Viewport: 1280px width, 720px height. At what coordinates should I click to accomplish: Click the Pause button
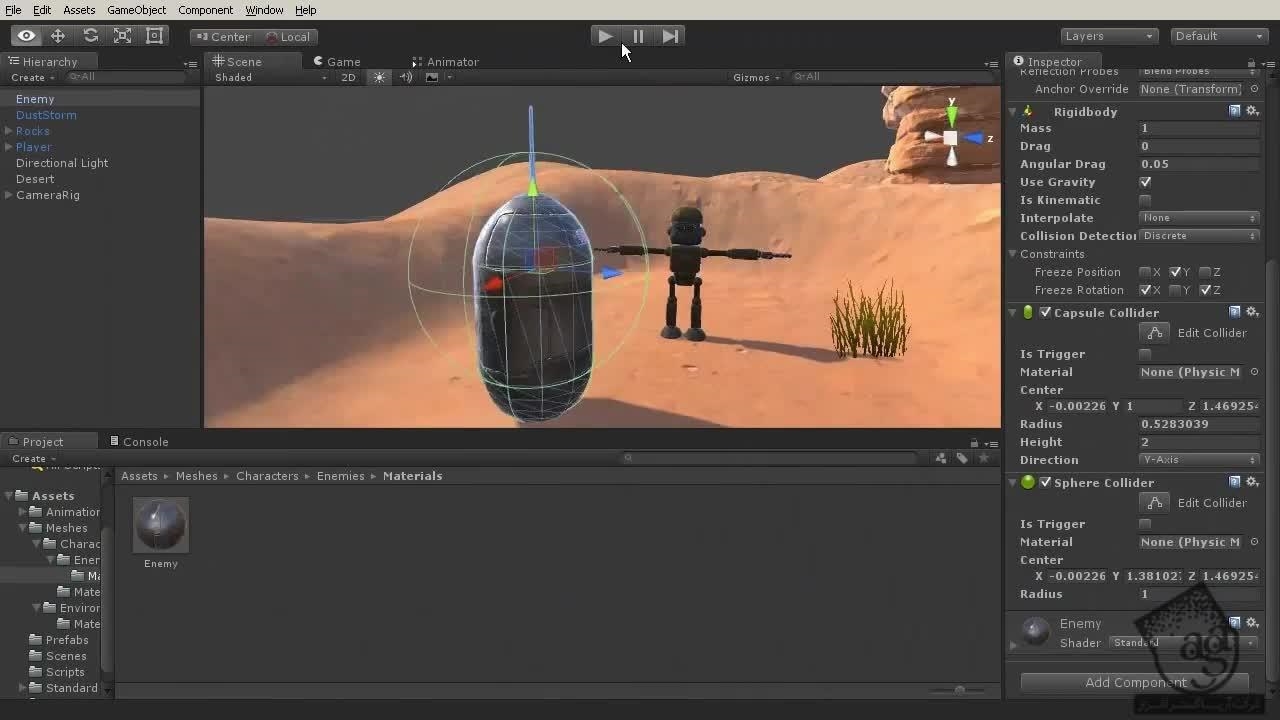[x=638, y=36]
